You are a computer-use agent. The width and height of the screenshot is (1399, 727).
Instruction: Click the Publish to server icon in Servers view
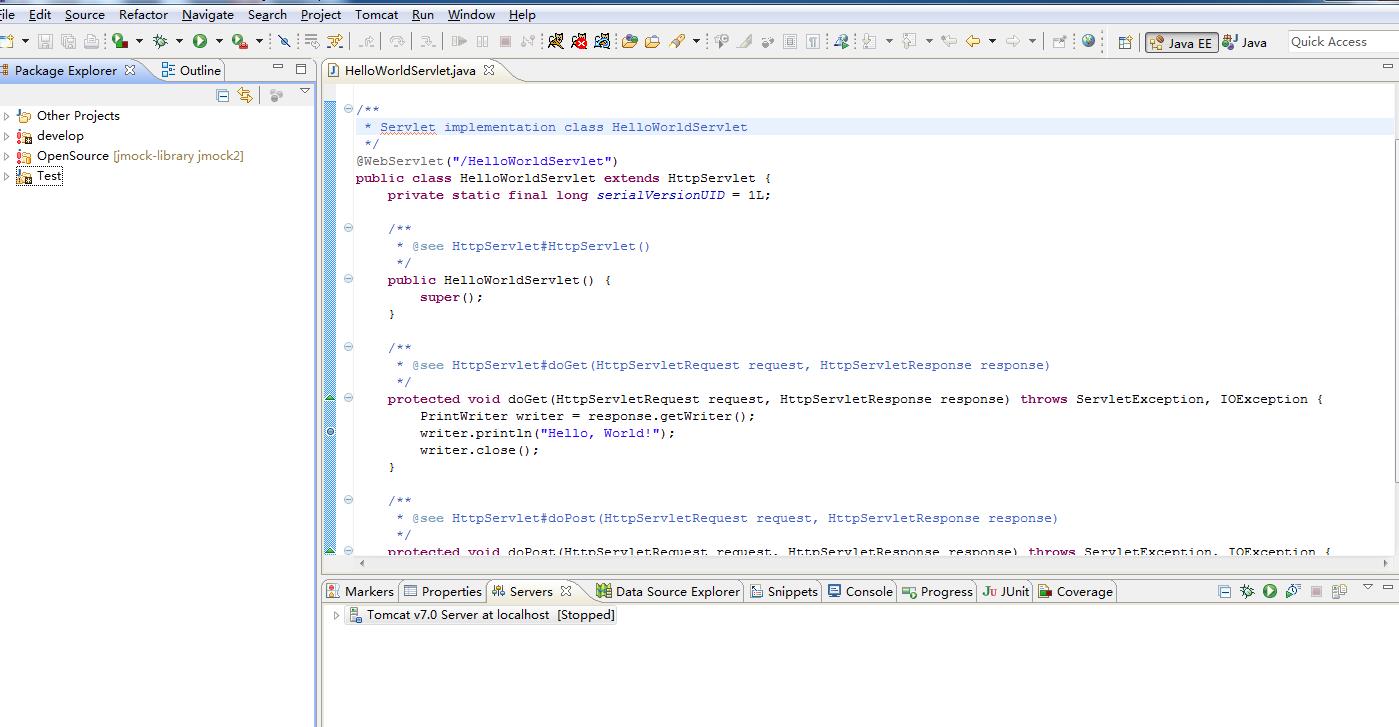pos(1339,591)
